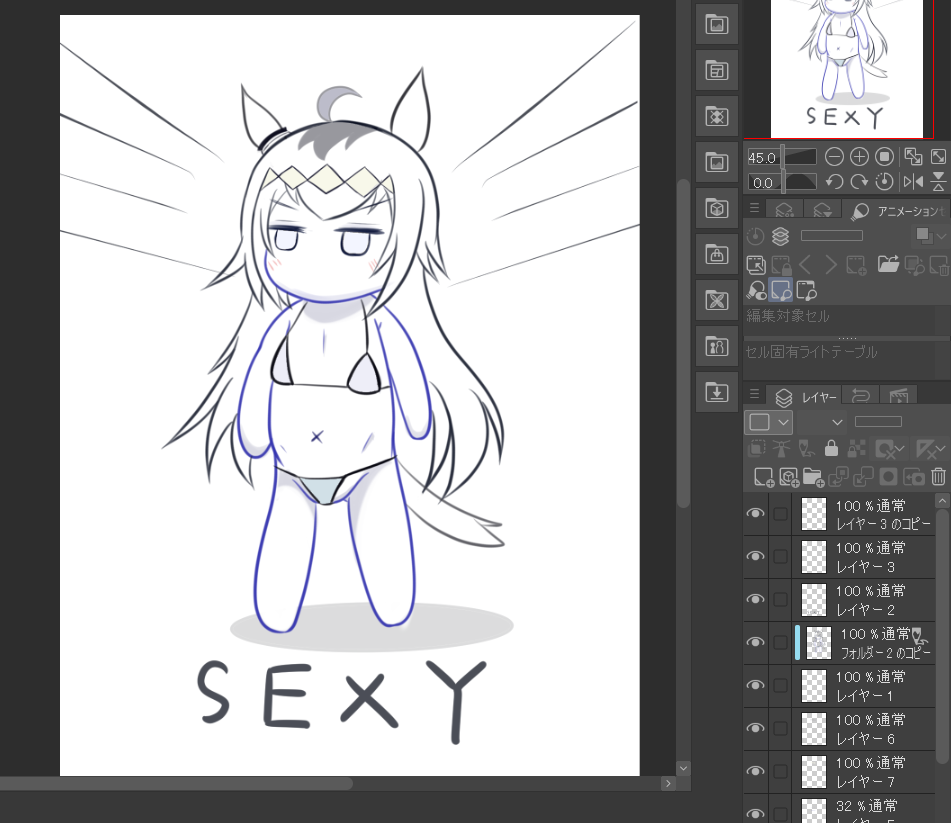This screenshot has height=823, width=951.
Task: Zoom out using the navigator minus icon
Action: click(x=834, y=157)
